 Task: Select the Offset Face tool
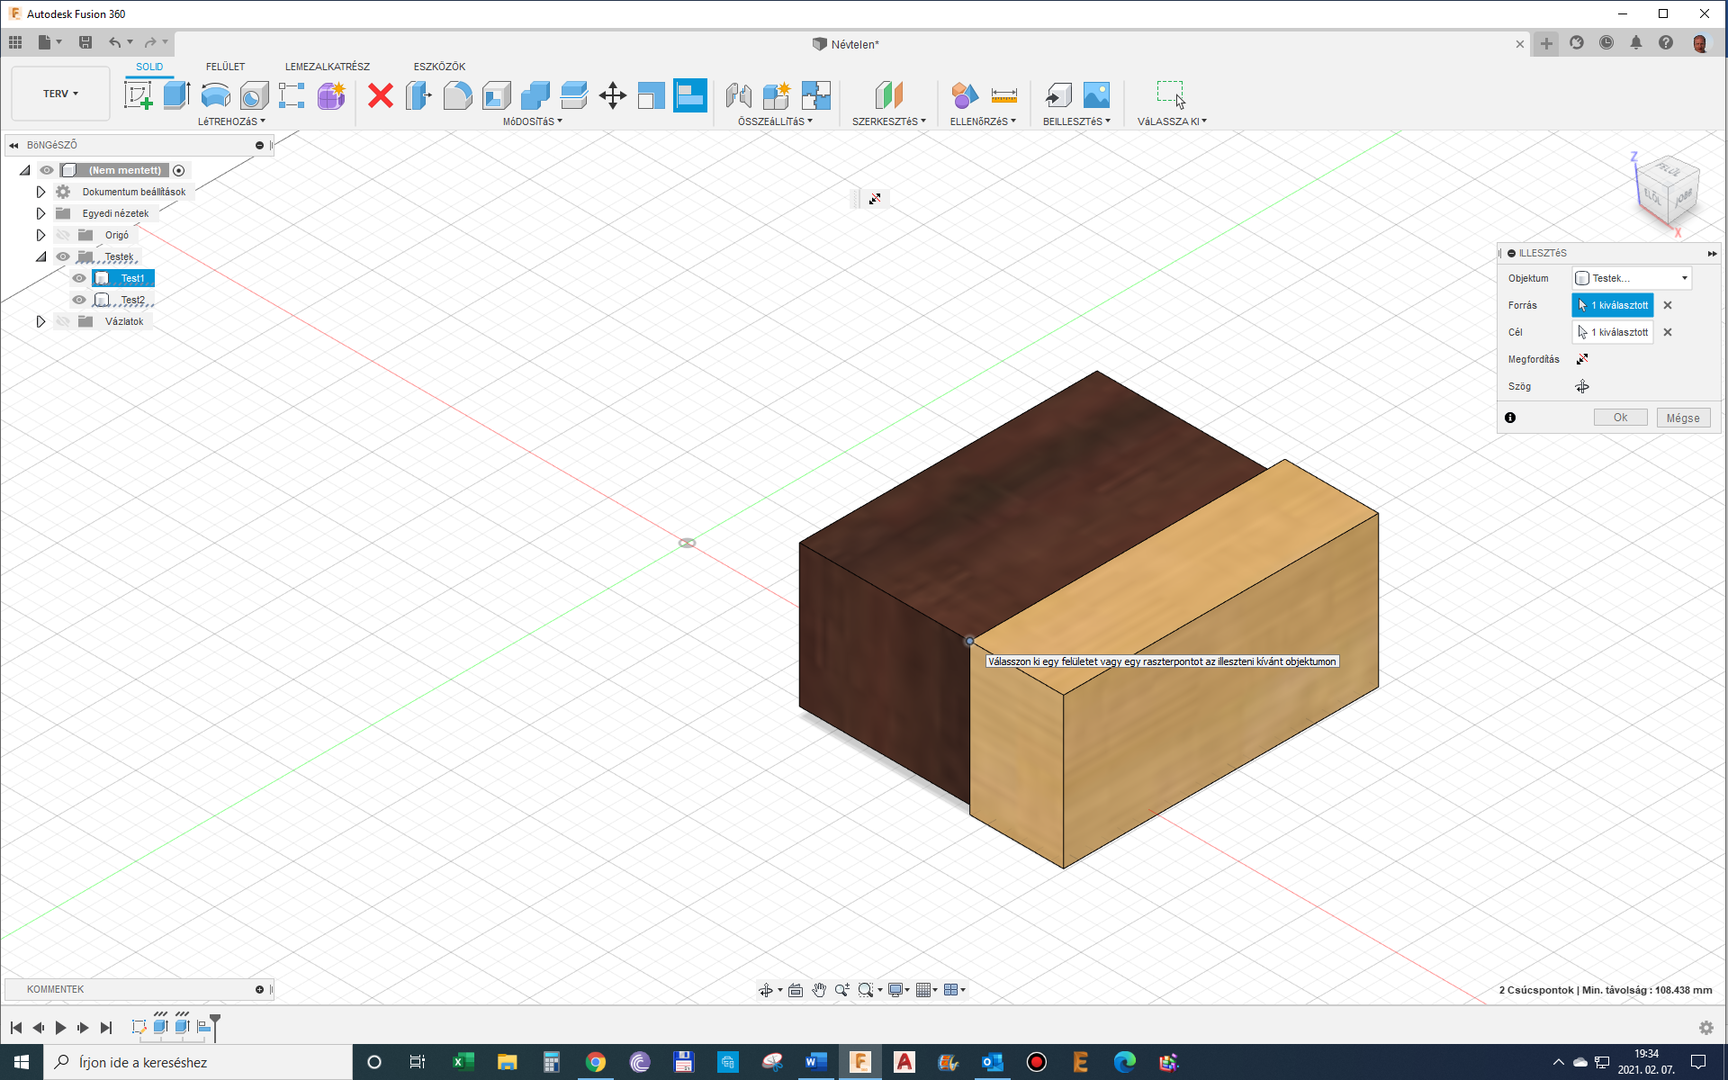574,96
